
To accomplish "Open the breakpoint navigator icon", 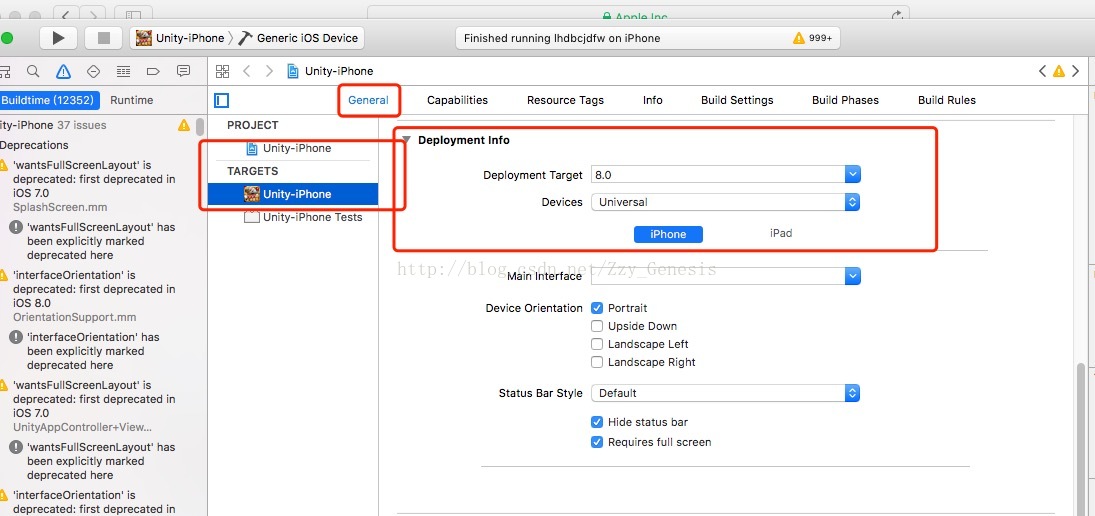I will (154, 71).
